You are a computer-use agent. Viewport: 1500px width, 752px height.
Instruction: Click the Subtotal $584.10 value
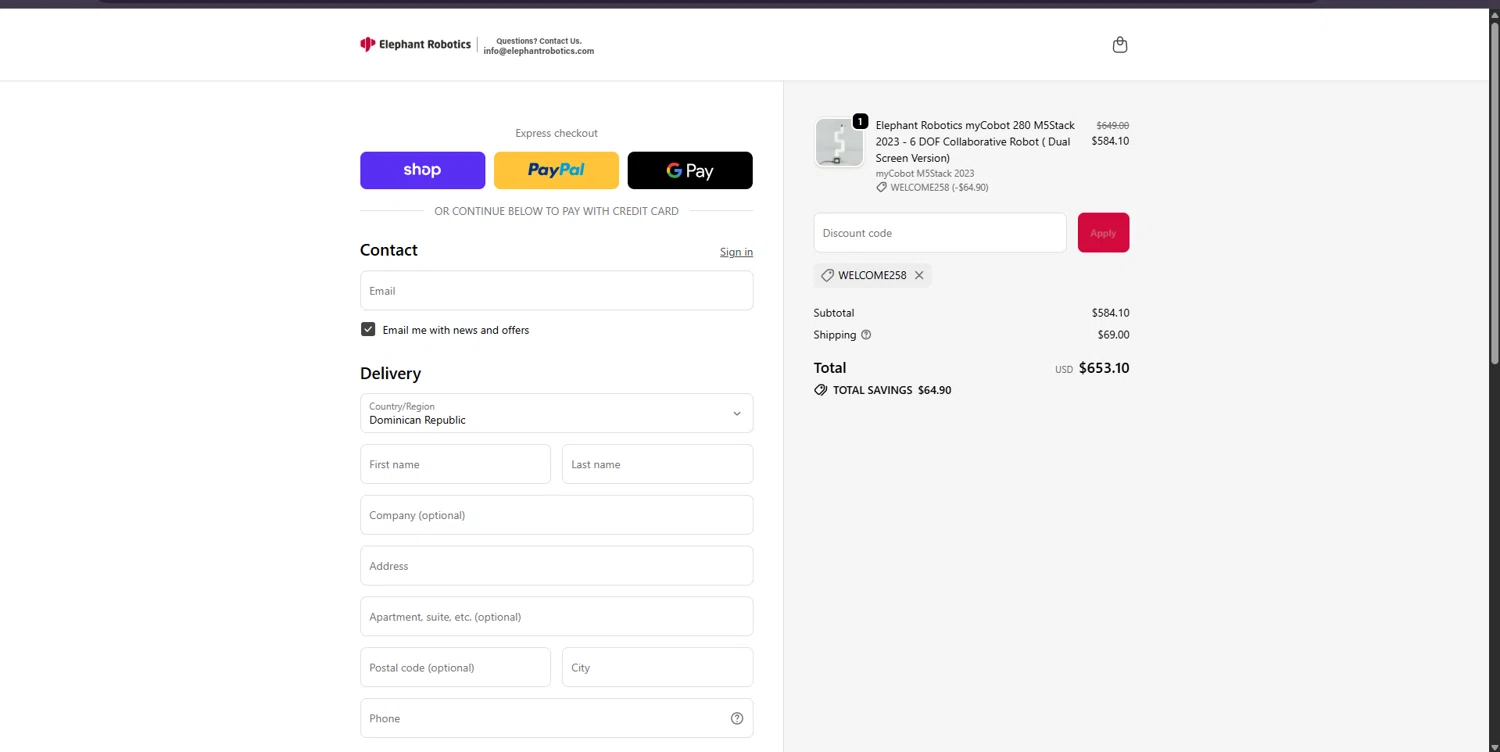click(x=1110, y=313)
